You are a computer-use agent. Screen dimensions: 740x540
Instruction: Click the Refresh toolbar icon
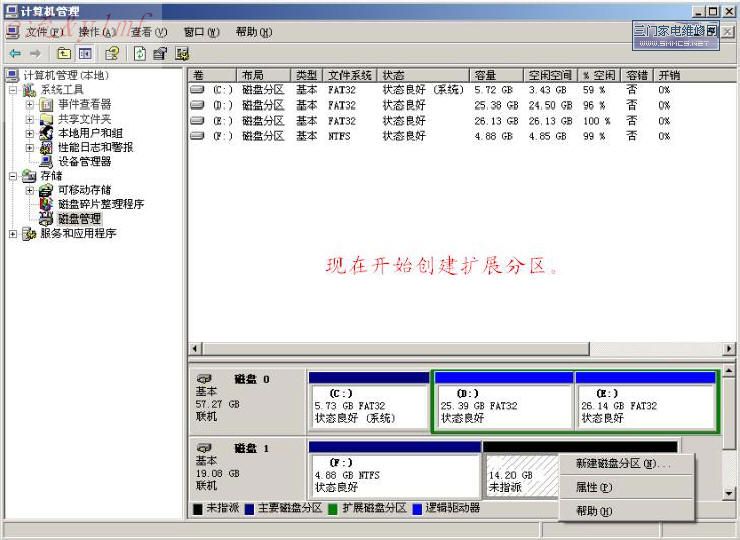pos(139,53)
